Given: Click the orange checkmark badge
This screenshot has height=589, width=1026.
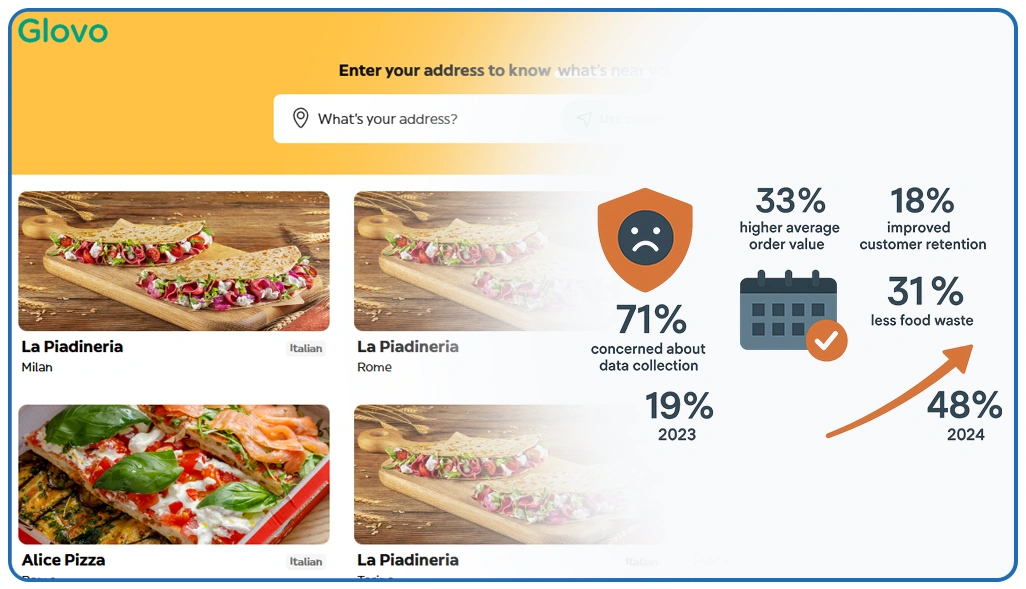Looking at the screenshot, I should click(826, 341).
